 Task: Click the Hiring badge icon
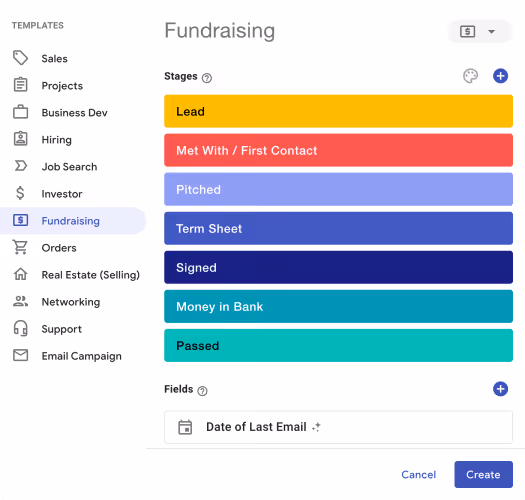click(20, 139)
